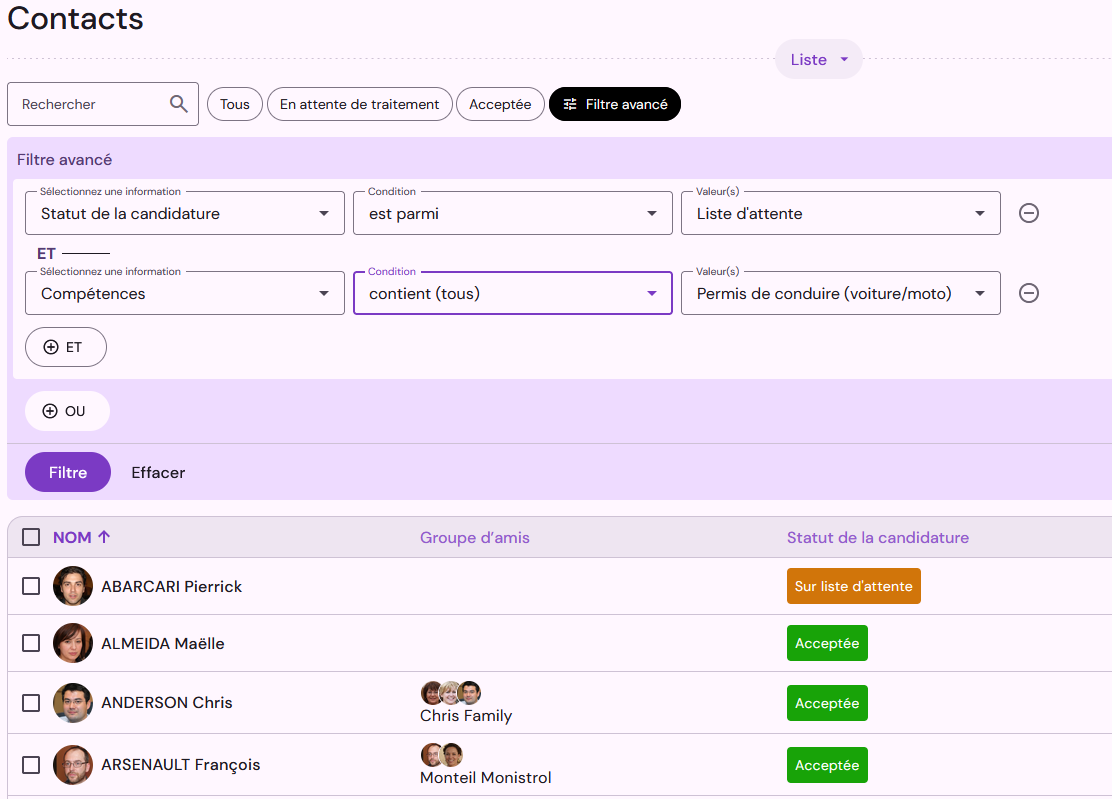Click the search magnifier icon
Image resolution: width=1112 pixels, height=799 pixels.
point(179,104)
